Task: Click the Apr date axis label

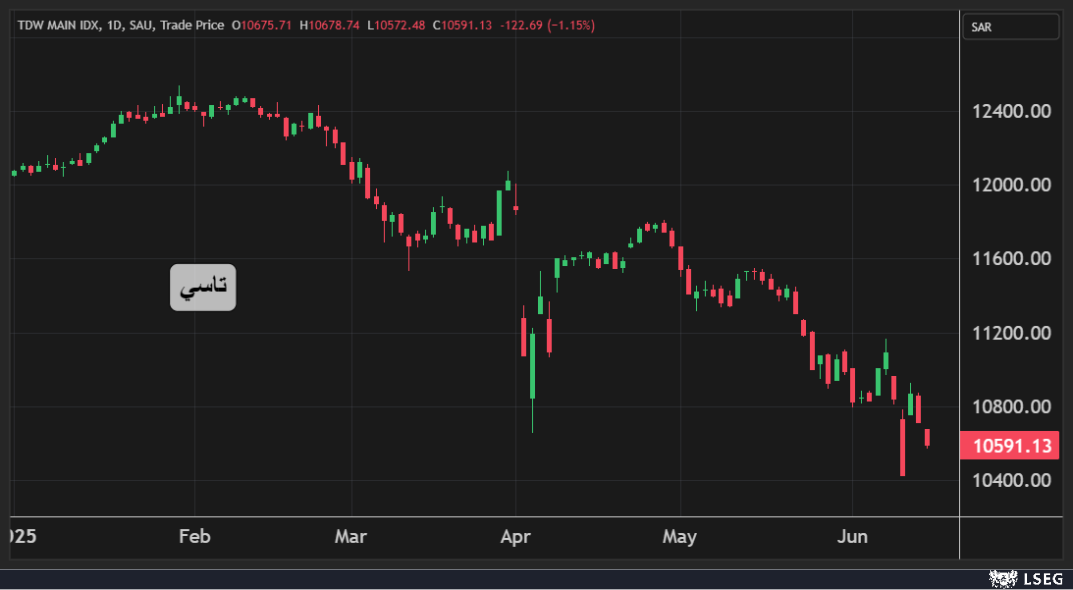Action: click(x=515, y=537)
